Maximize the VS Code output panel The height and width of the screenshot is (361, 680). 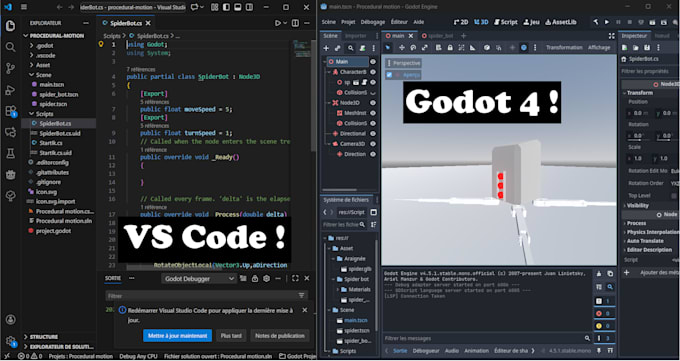pyautogui.click(x=295, y=279)
